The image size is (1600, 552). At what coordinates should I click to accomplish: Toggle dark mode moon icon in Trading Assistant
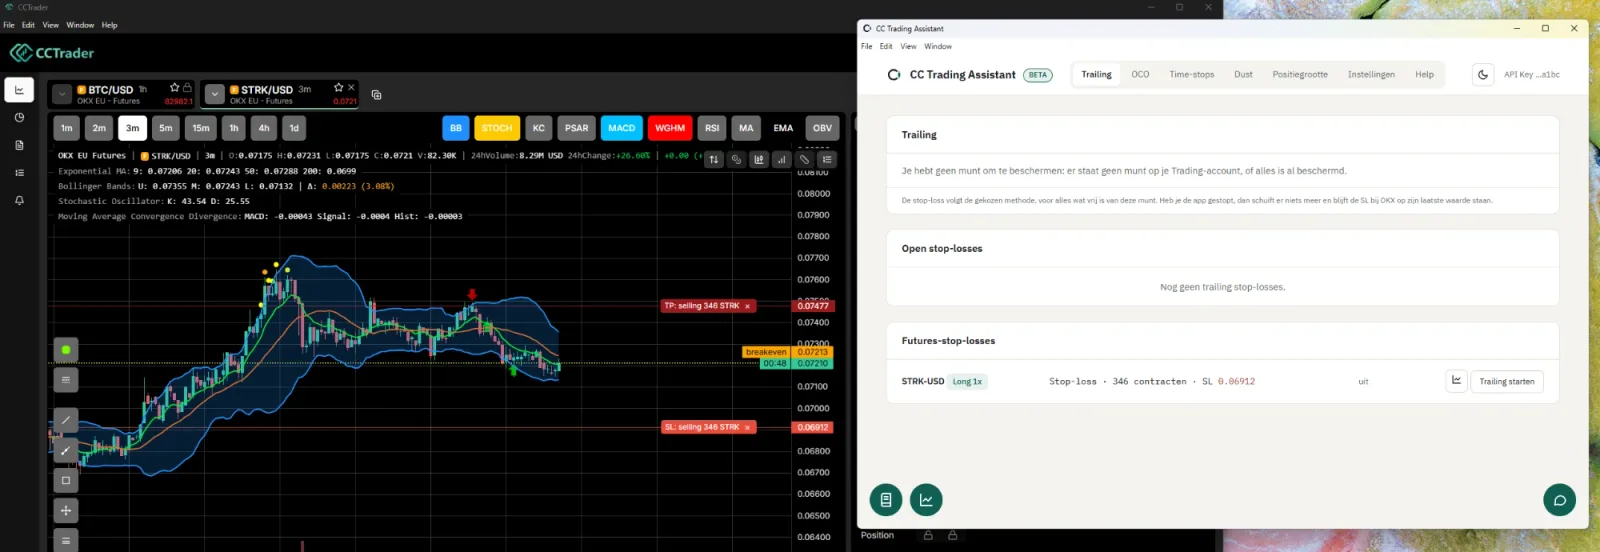point(1483,74)
